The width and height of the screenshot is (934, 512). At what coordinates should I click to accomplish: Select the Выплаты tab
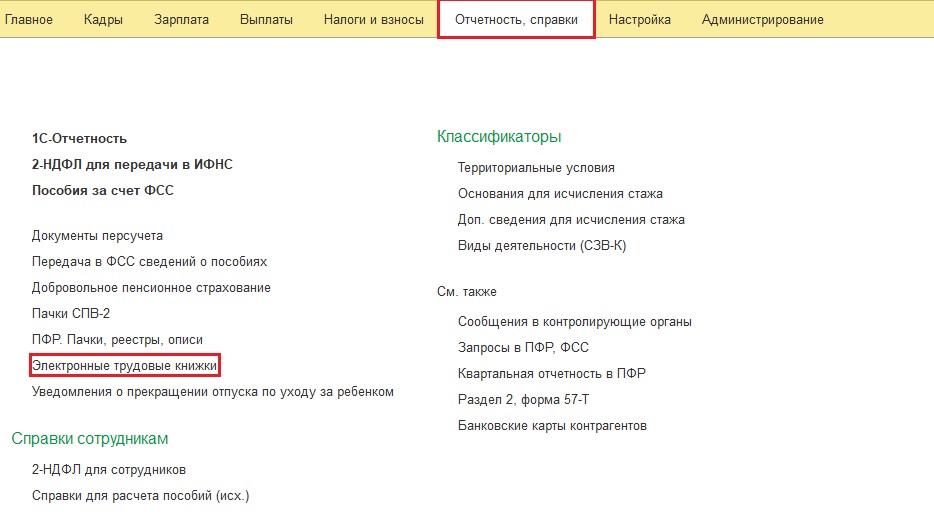click(267, 20)
